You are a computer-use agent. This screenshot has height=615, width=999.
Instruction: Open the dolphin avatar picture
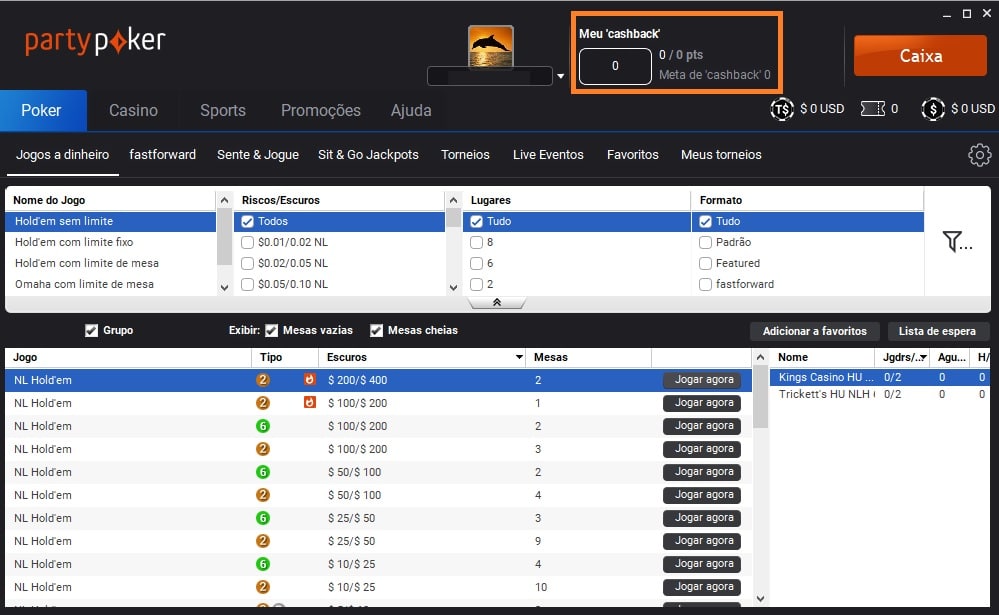491,47
